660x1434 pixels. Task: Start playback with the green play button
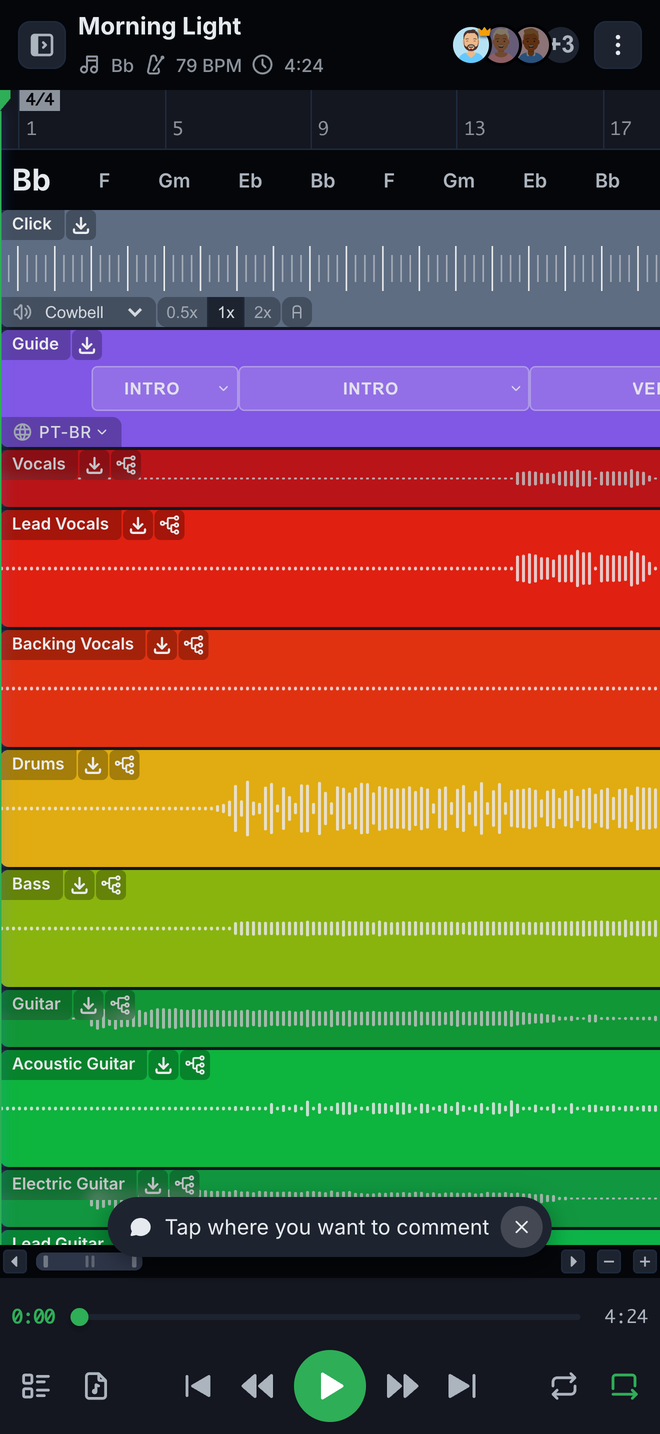point(330,1386)
